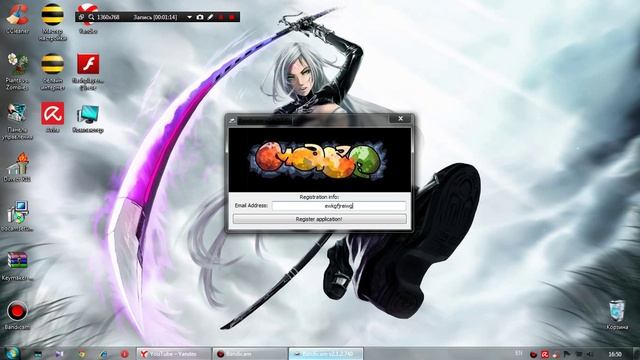Click the window-target icon in the recording bar
The height and width of the screenshot is (360, 640).
point(81,17)
